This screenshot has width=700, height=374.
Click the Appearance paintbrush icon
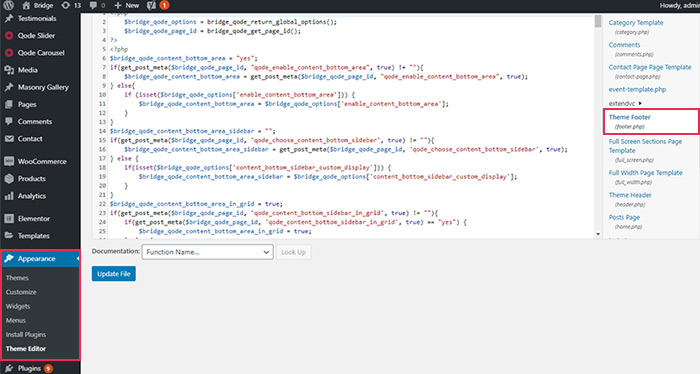click(x=9, y=259)
